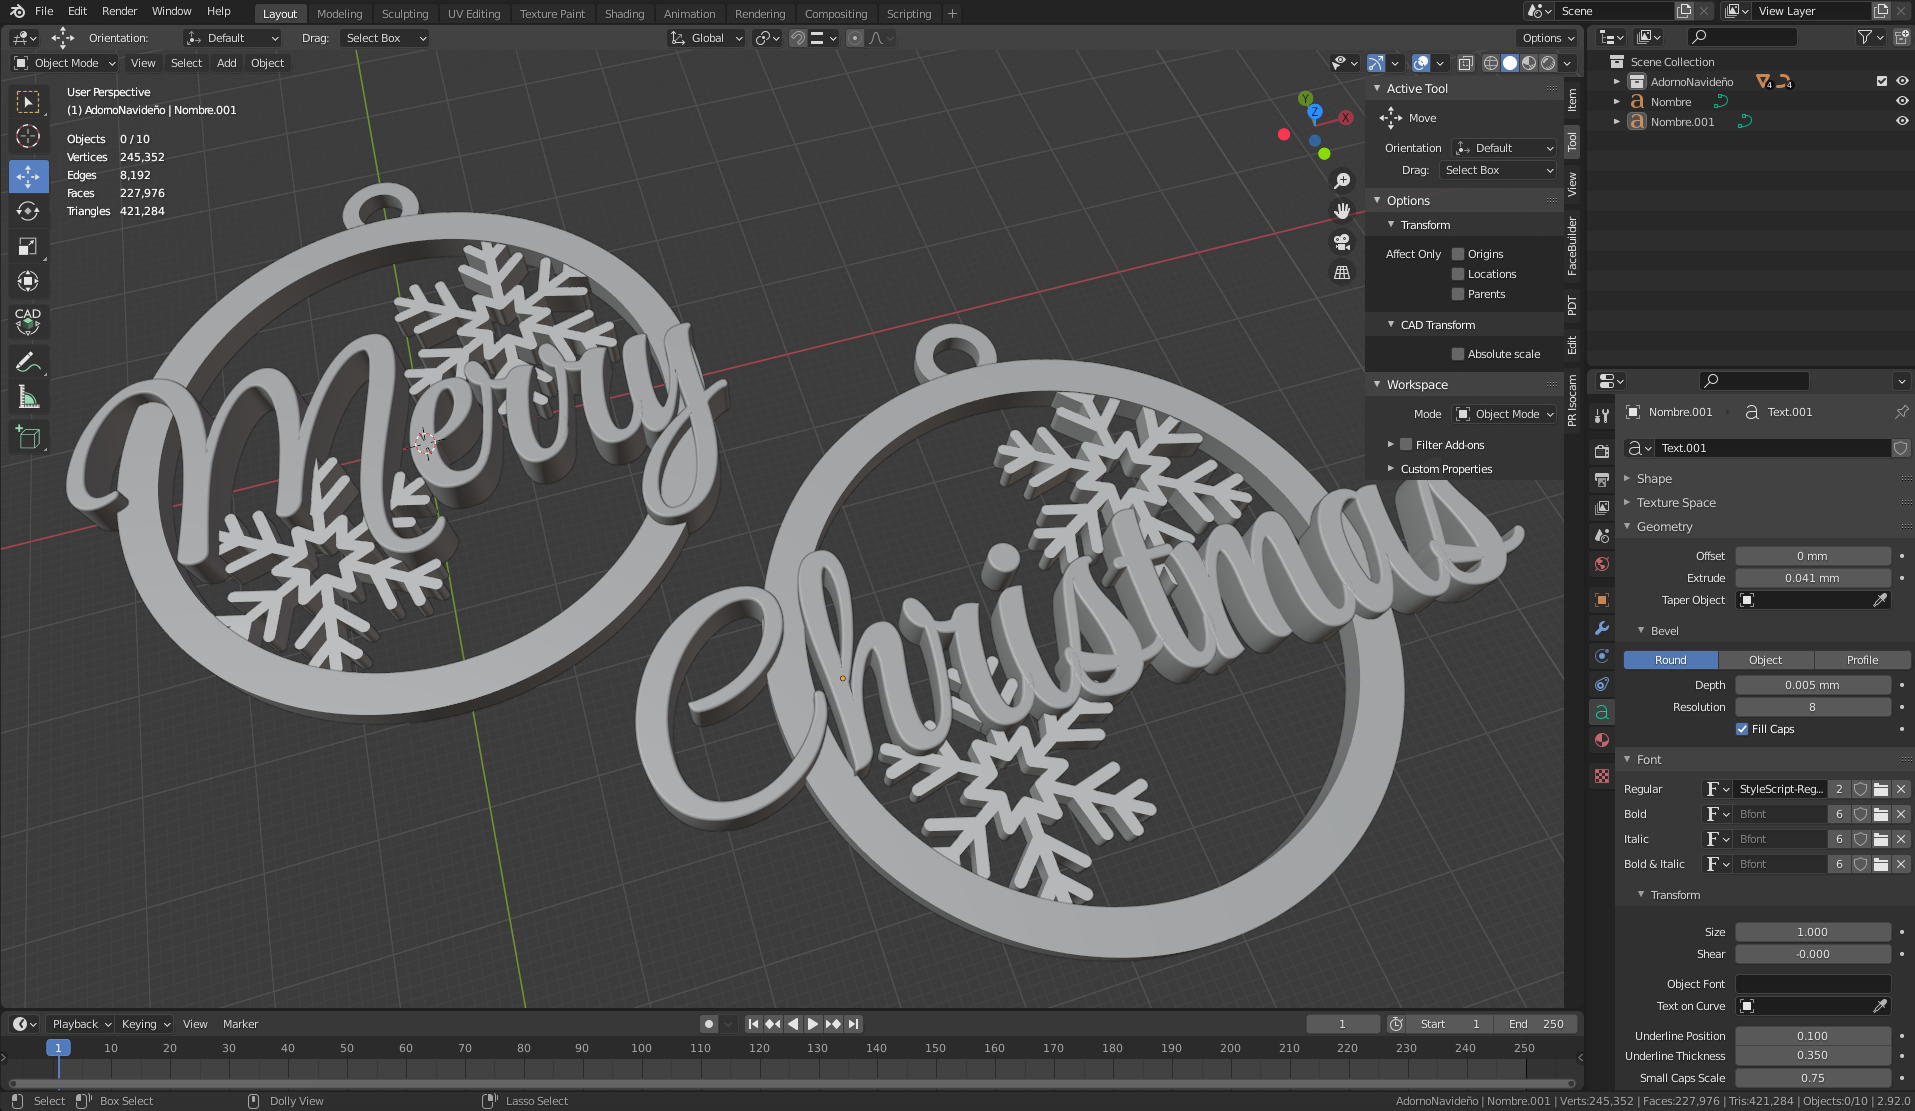Enable the Affect Only Origins checkbox
The image size is (1915, 1111).
click(1458, 254)
